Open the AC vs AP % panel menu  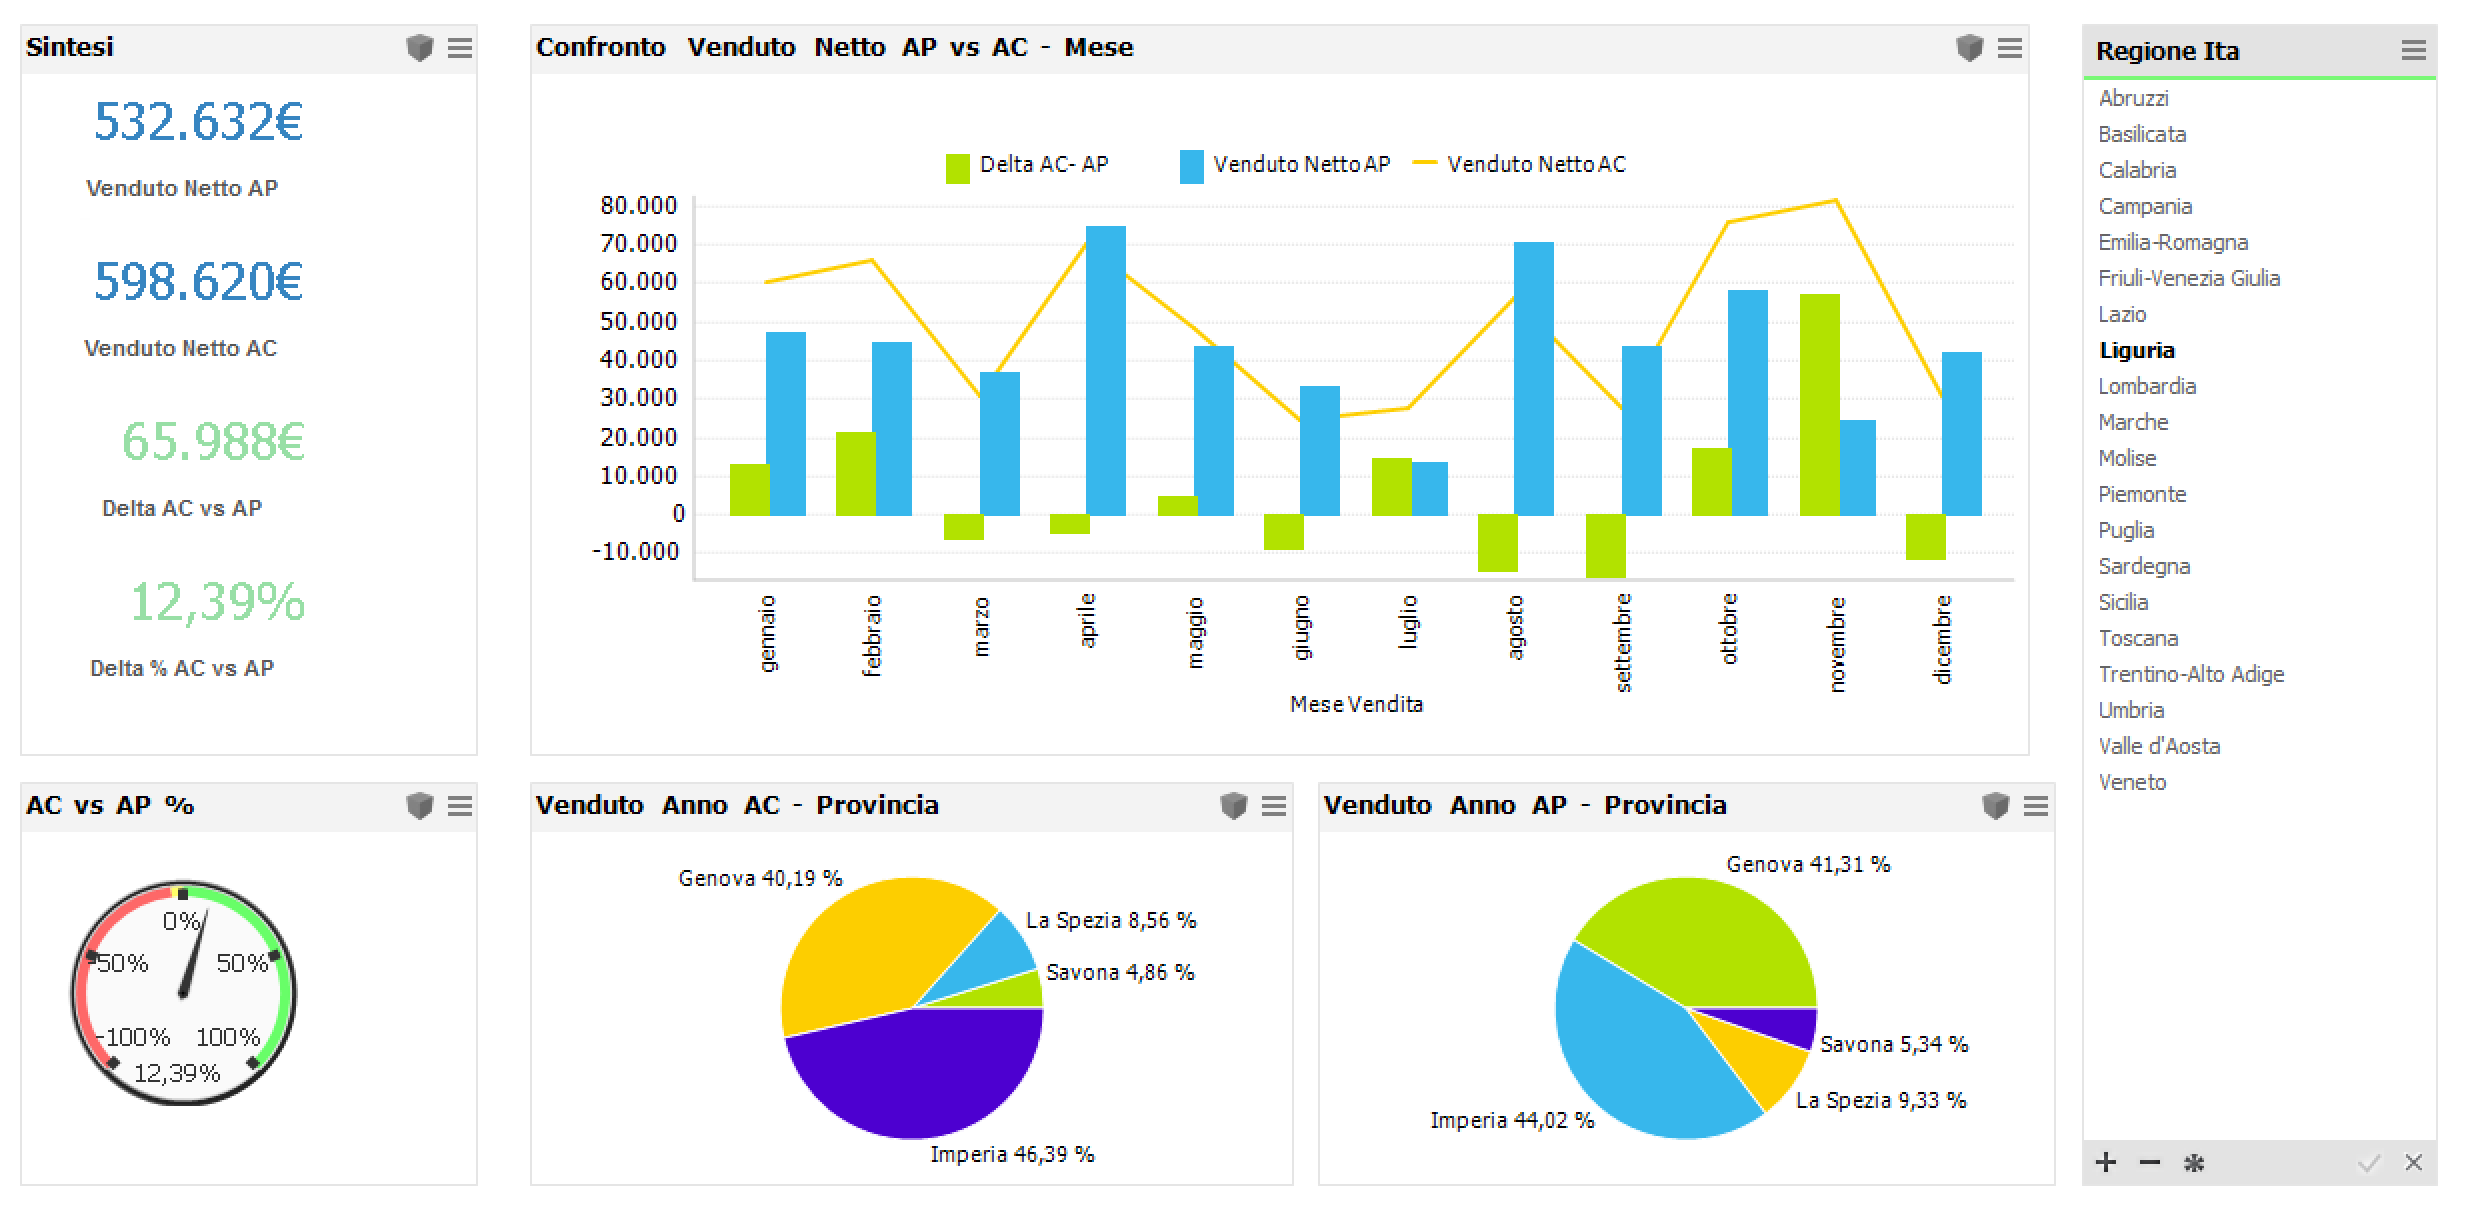pos(460,806)
